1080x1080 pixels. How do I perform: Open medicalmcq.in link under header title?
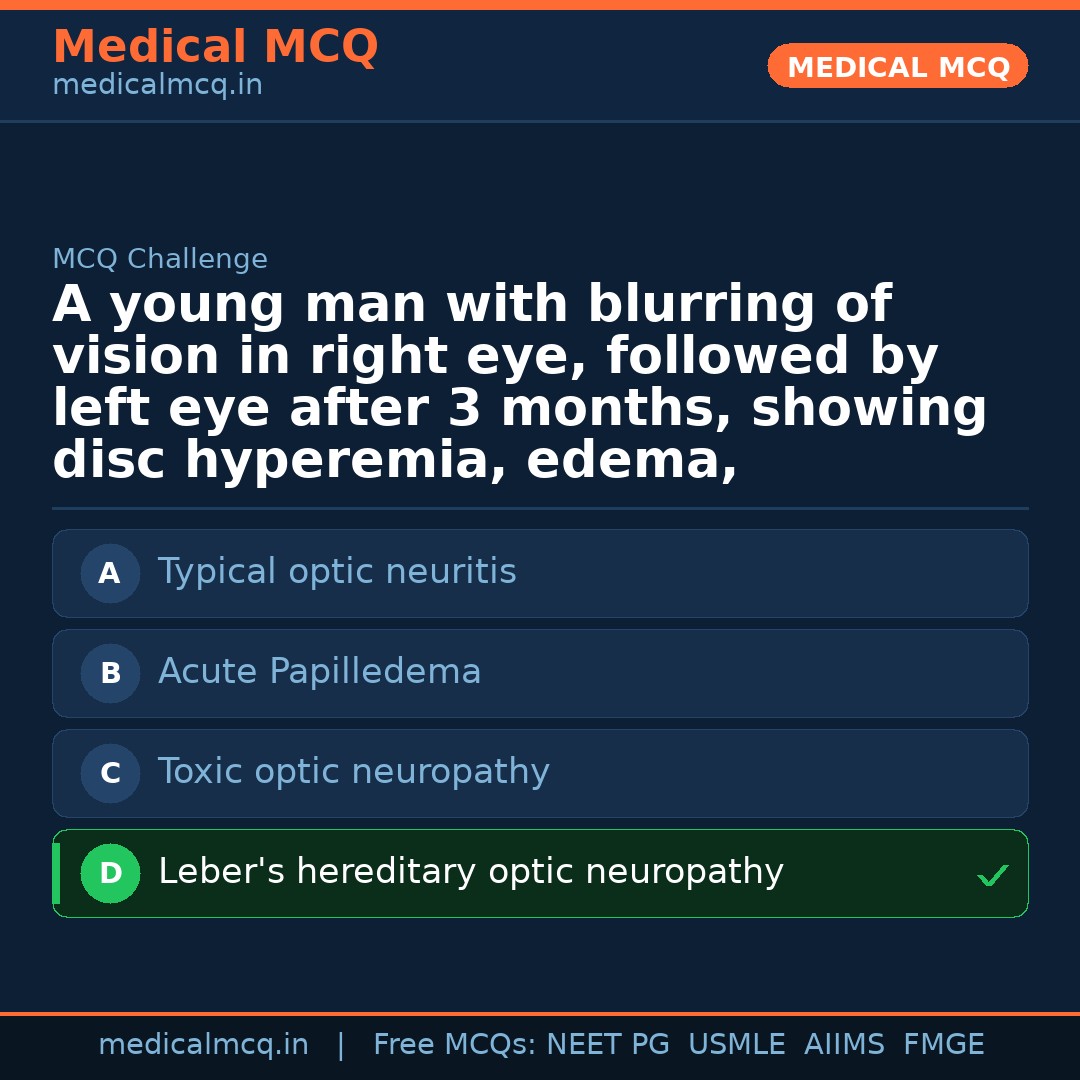(157, 86)
